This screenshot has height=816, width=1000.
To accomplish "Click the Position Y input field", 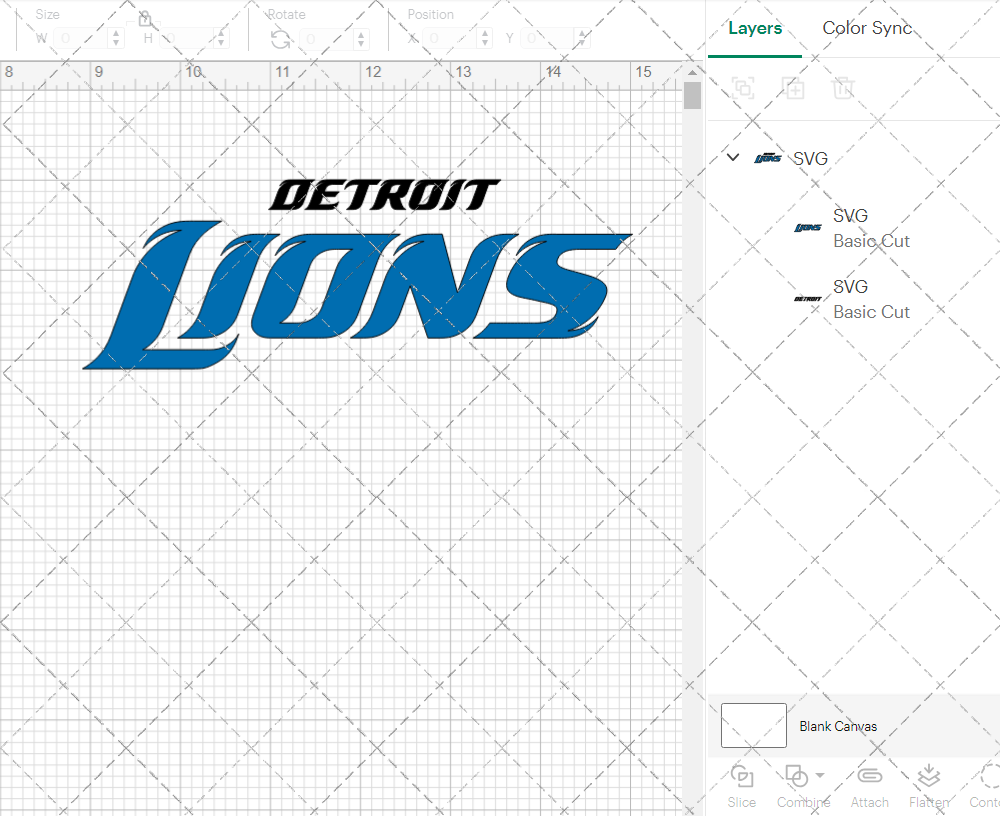I will point(548,38).
